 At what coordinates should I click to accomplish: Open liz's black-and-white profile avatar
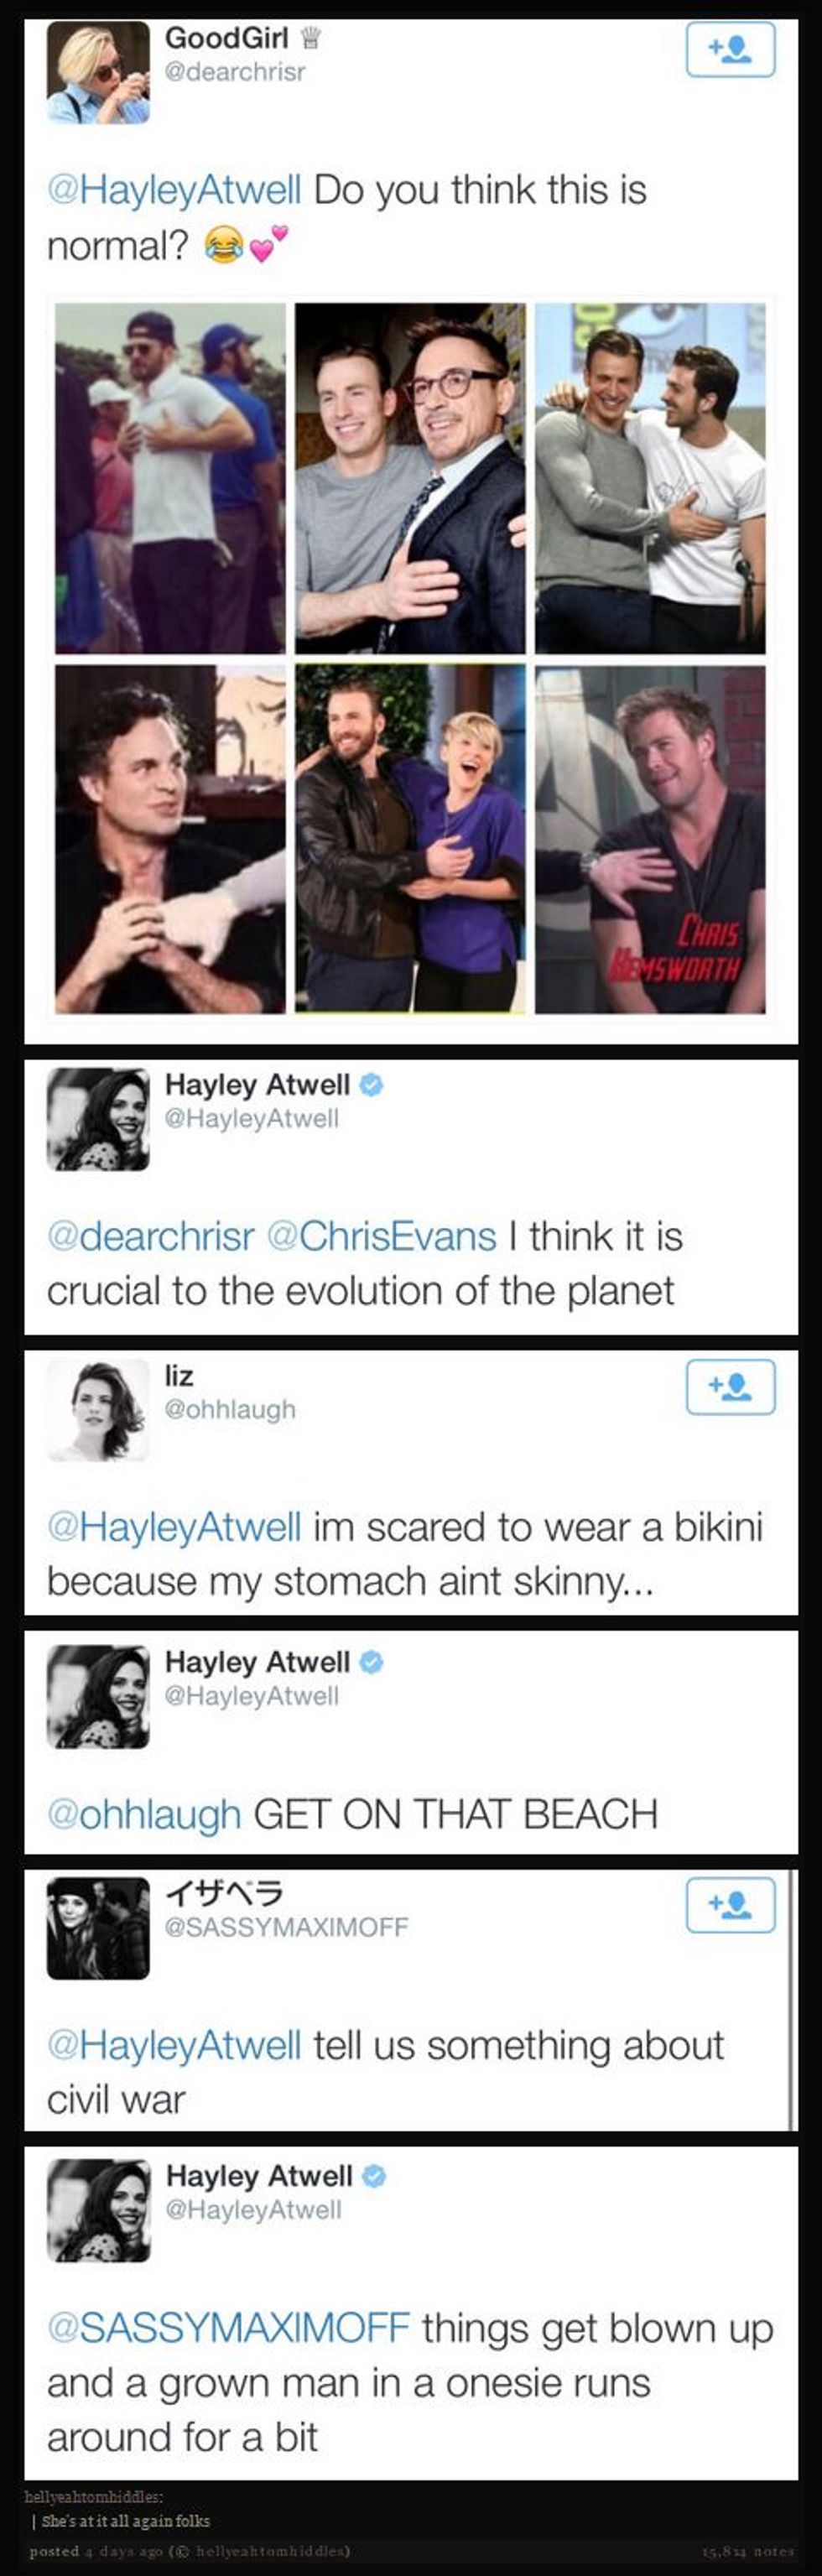(98, 1410)
